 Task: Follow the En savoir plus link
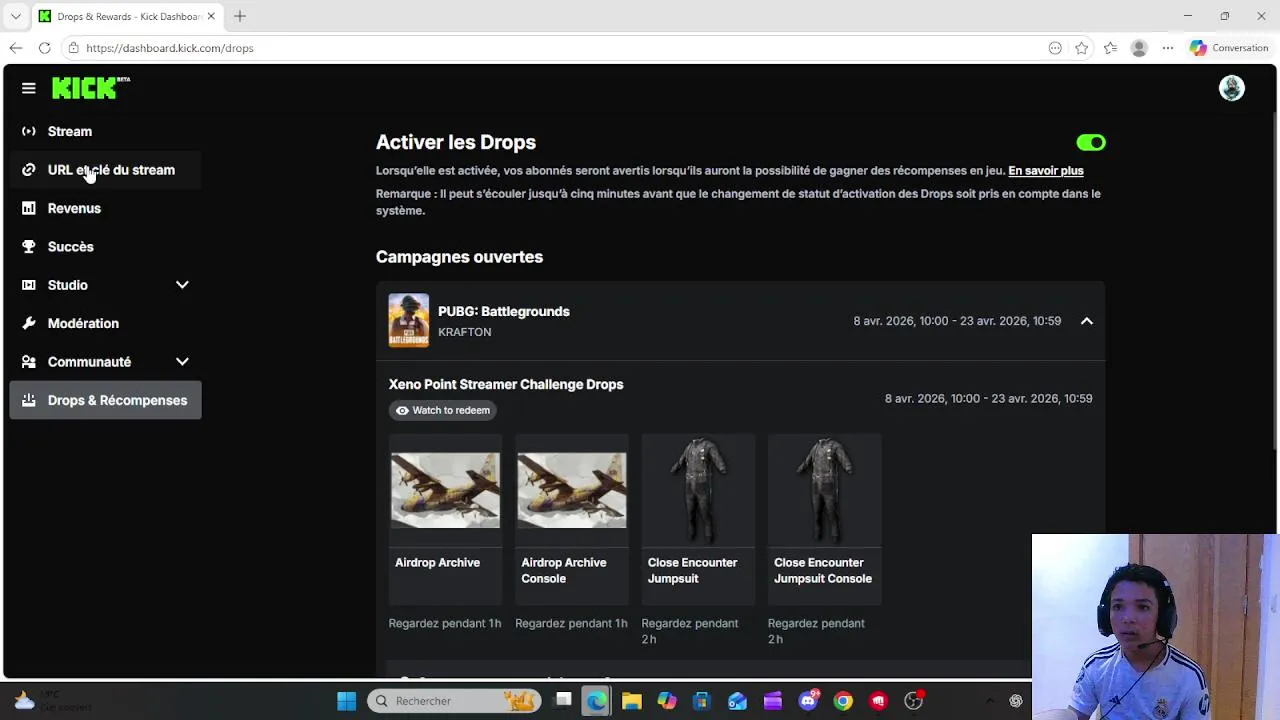[x=1046, y=171]
